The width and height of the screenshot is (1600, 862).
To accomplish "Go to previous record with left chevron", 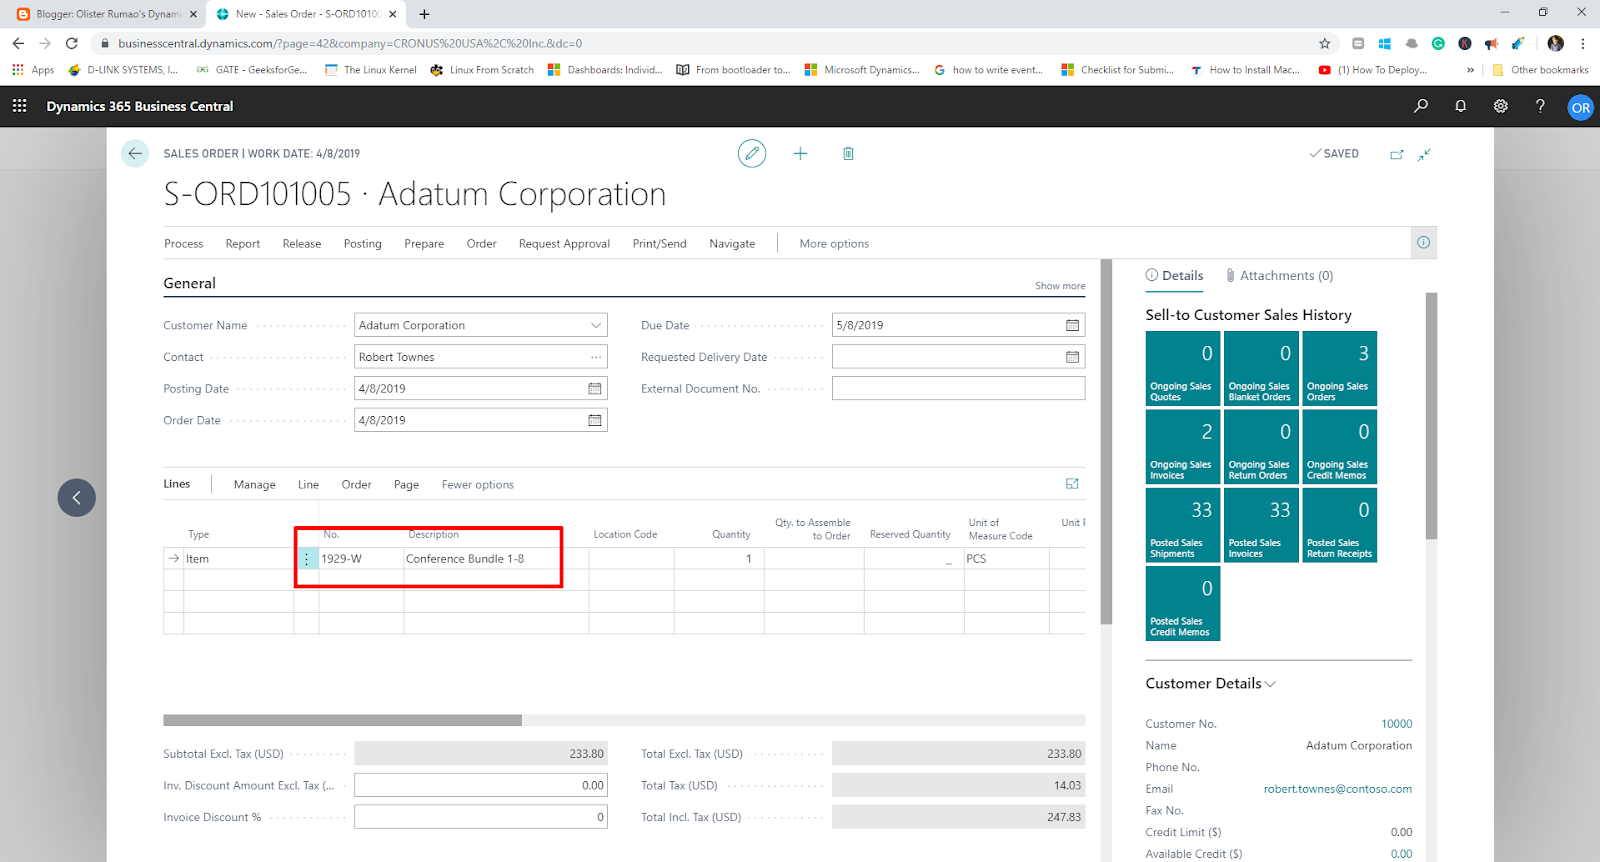I will pos(76,498).
